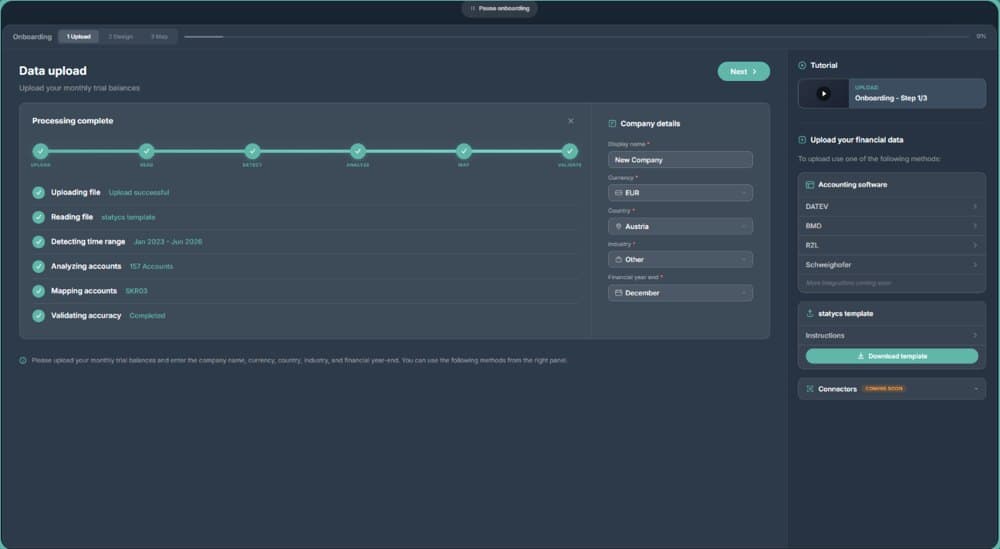Viewport: 1000px width, 549px height.
Task: Click the currency icon in the EUR field
Action: pos(618,193)
